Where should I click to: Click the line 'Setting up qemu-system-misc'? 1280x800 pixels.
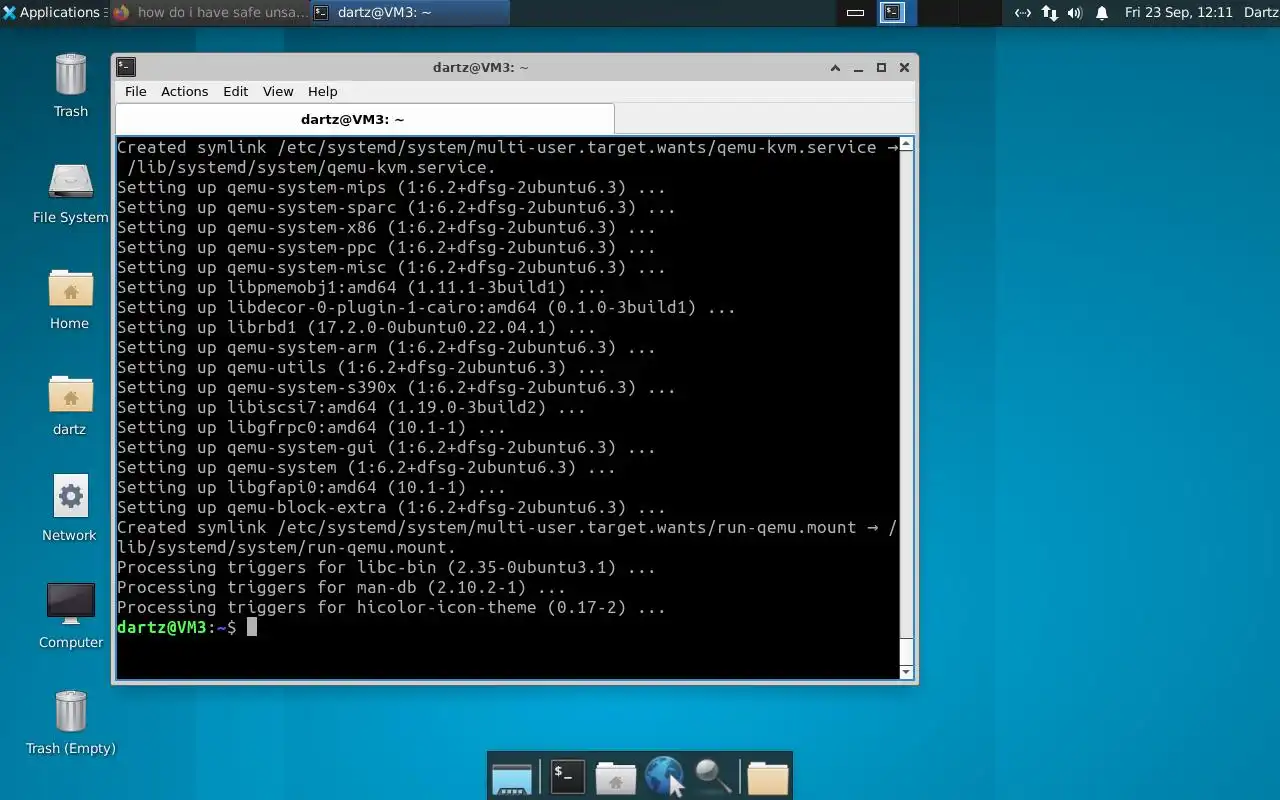(x=391, y=267)
